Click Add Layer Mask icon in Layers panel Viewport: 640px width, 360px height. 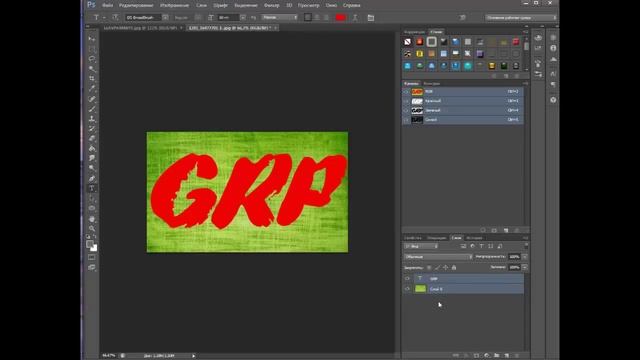pyautogui.click(x=476, y=356)
